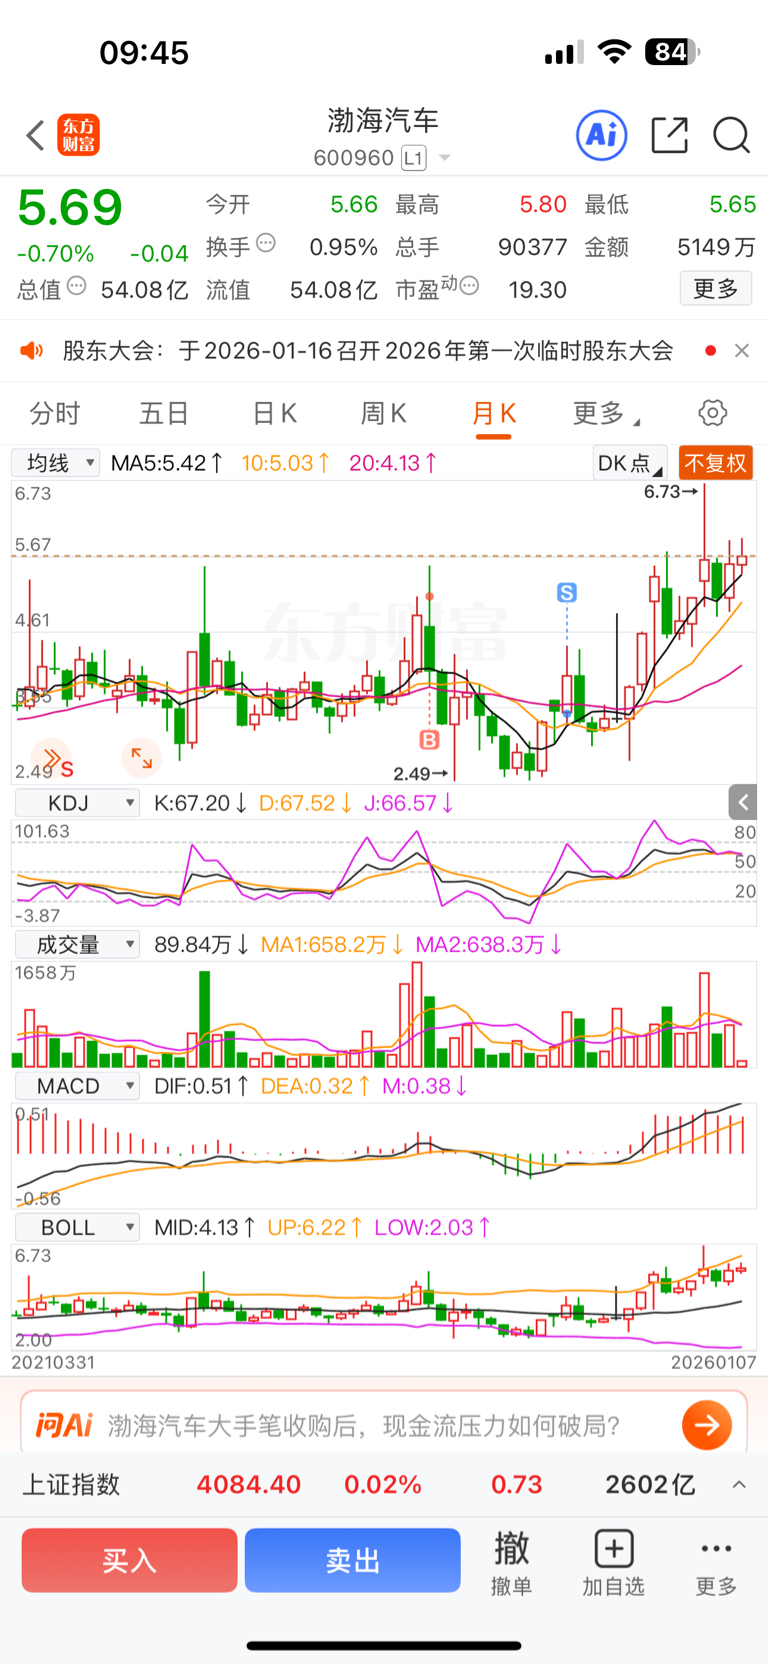Screen dimensions: 768x1665
Task: Tap the 2602亿 turnover figure
Action: pos(650,1485)
